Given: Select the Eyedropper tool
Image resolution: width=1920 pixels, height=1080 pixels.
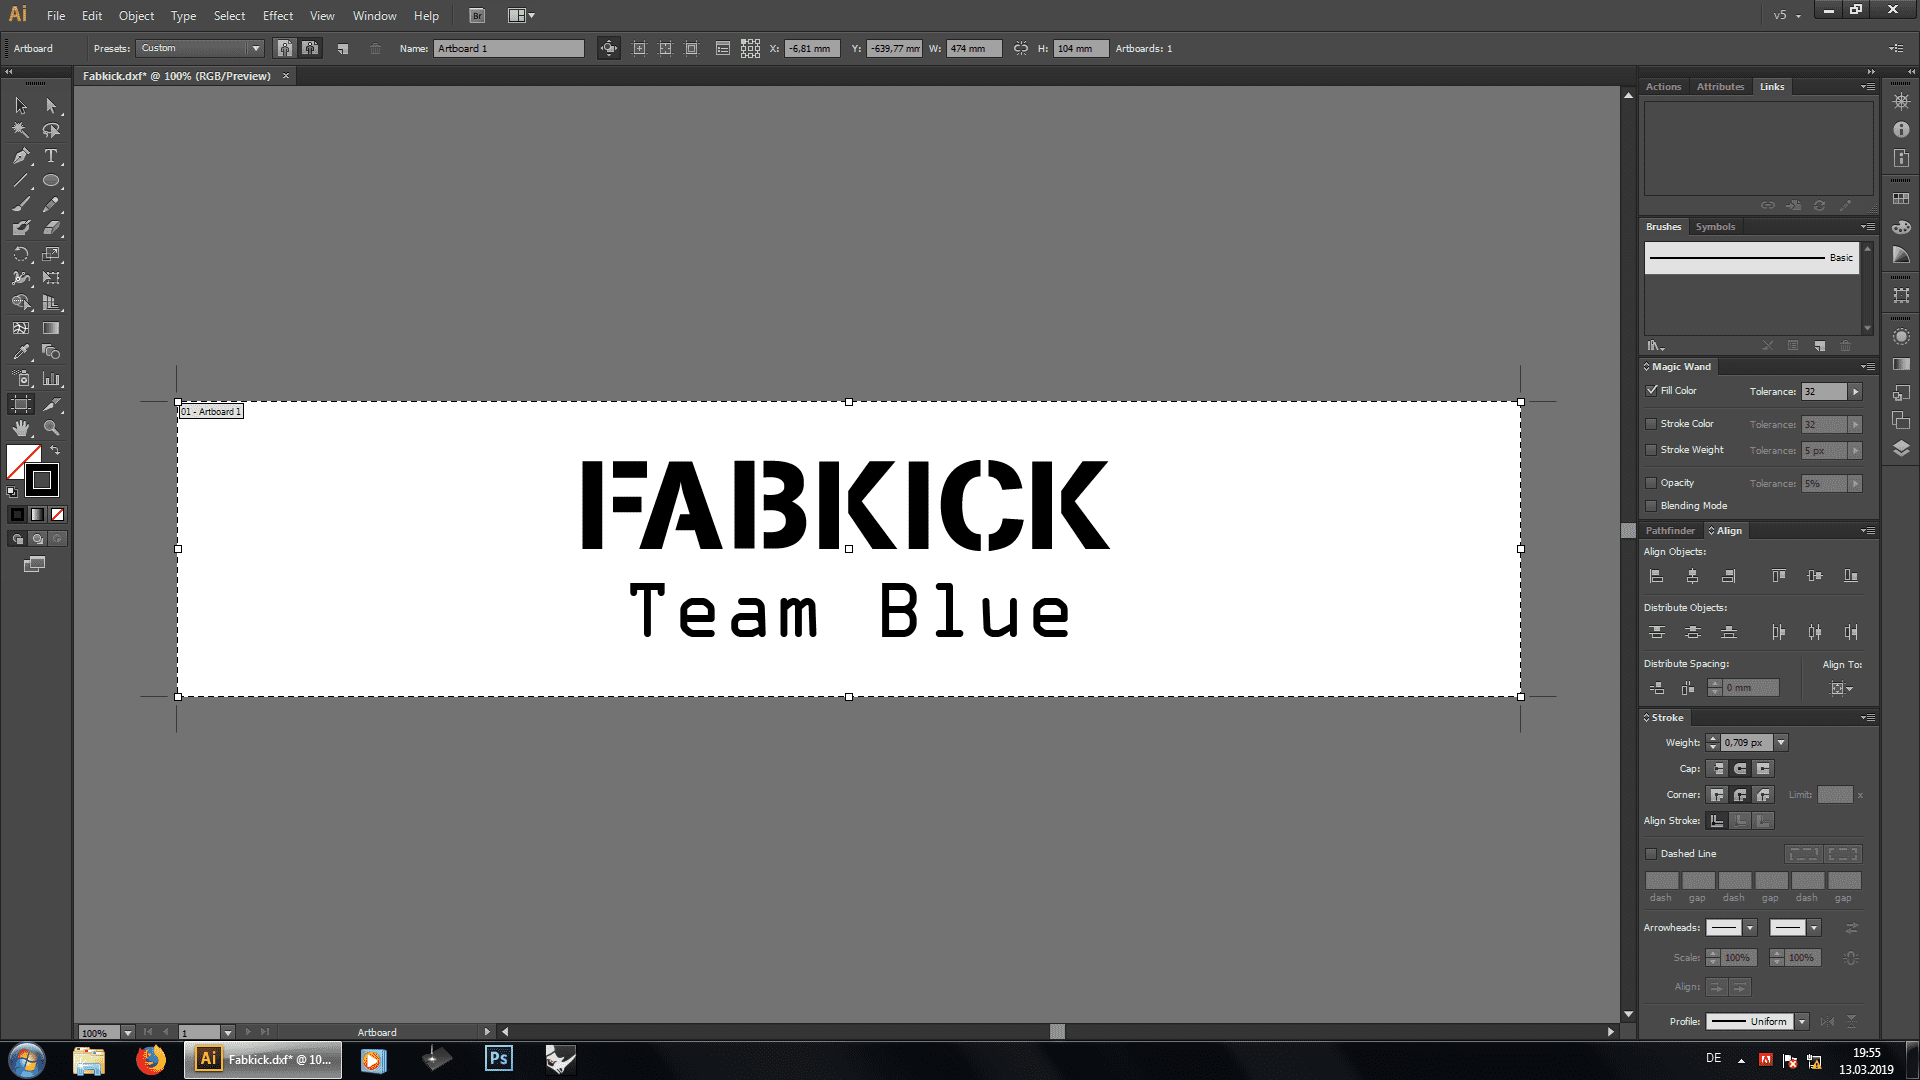Looking at the screenshot, I should point(21,352).
